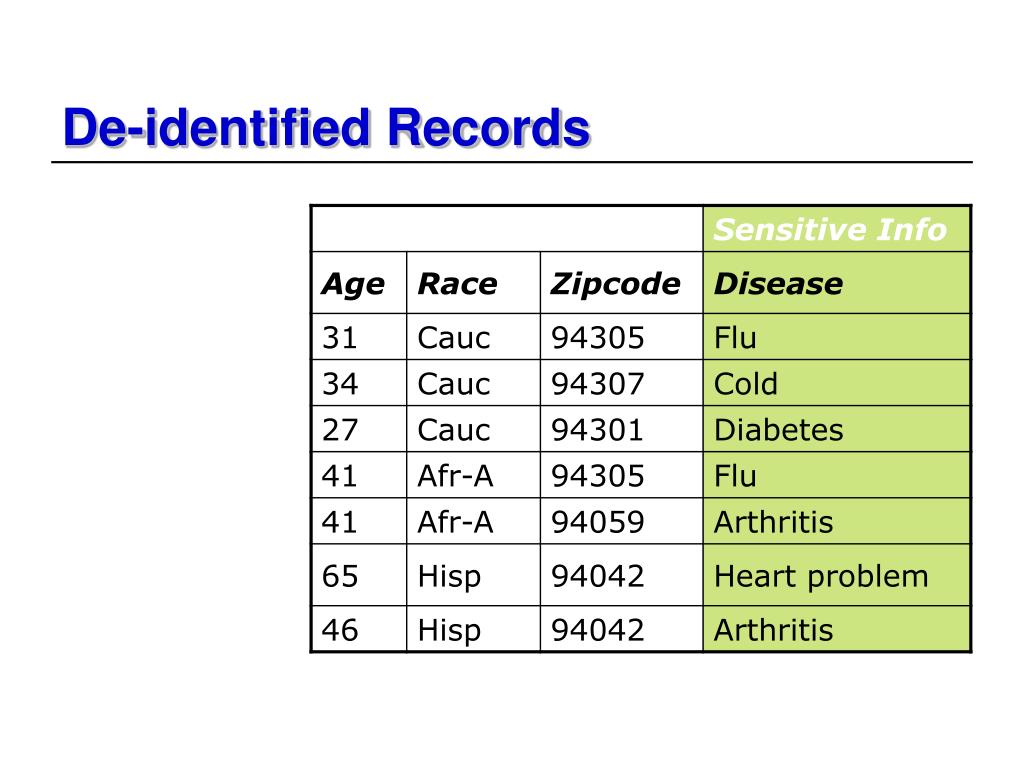The image size is (1024, 768).
Task: Click the Disease column header
Action: point(837,283)
